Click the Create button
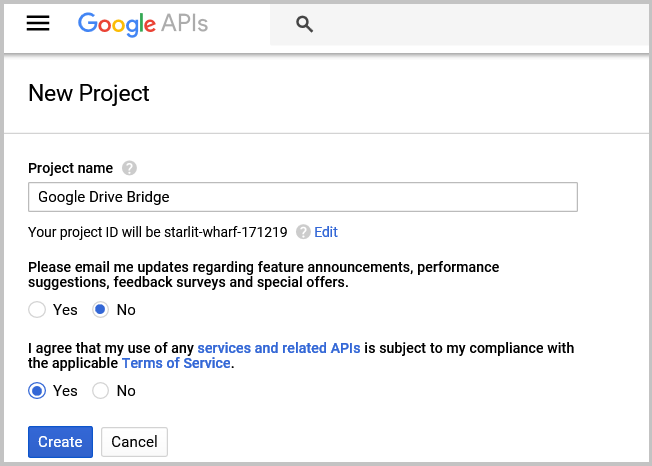This screenshot has height=466, width=652. pos(60,442)
